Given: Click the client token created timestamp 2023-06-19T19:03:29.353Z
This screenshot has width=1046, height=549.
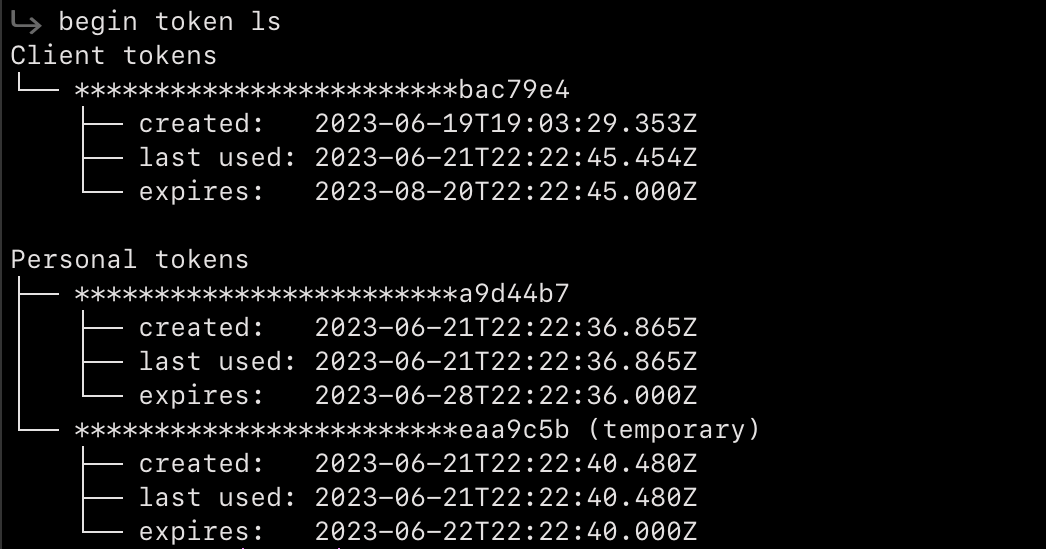Looking at the screenshot, I should coord(506,124).
